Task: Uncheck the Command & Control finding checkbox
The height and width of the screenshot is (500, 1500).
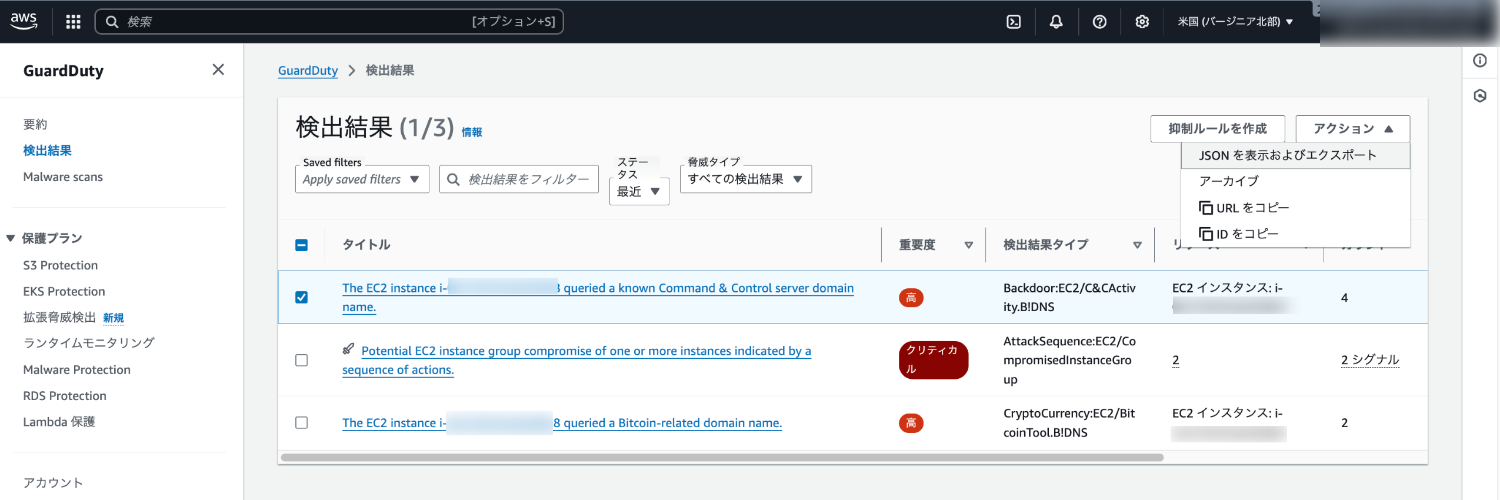Action: (x=302, y=297)
